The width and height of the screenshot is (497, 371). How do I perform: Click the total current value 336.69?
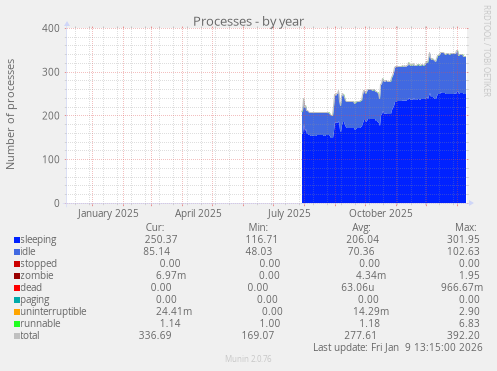[x=155, y=335]
